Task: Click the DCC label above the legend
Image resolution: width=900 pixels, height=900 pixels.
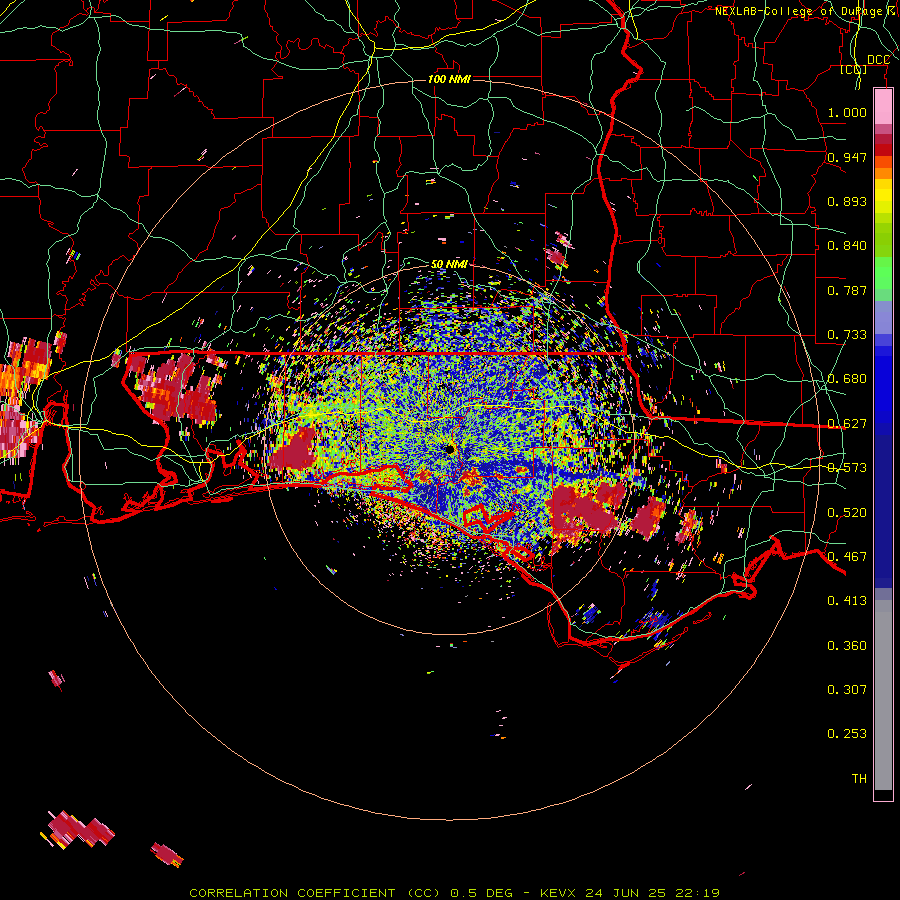Action: [x=878, y=60]
